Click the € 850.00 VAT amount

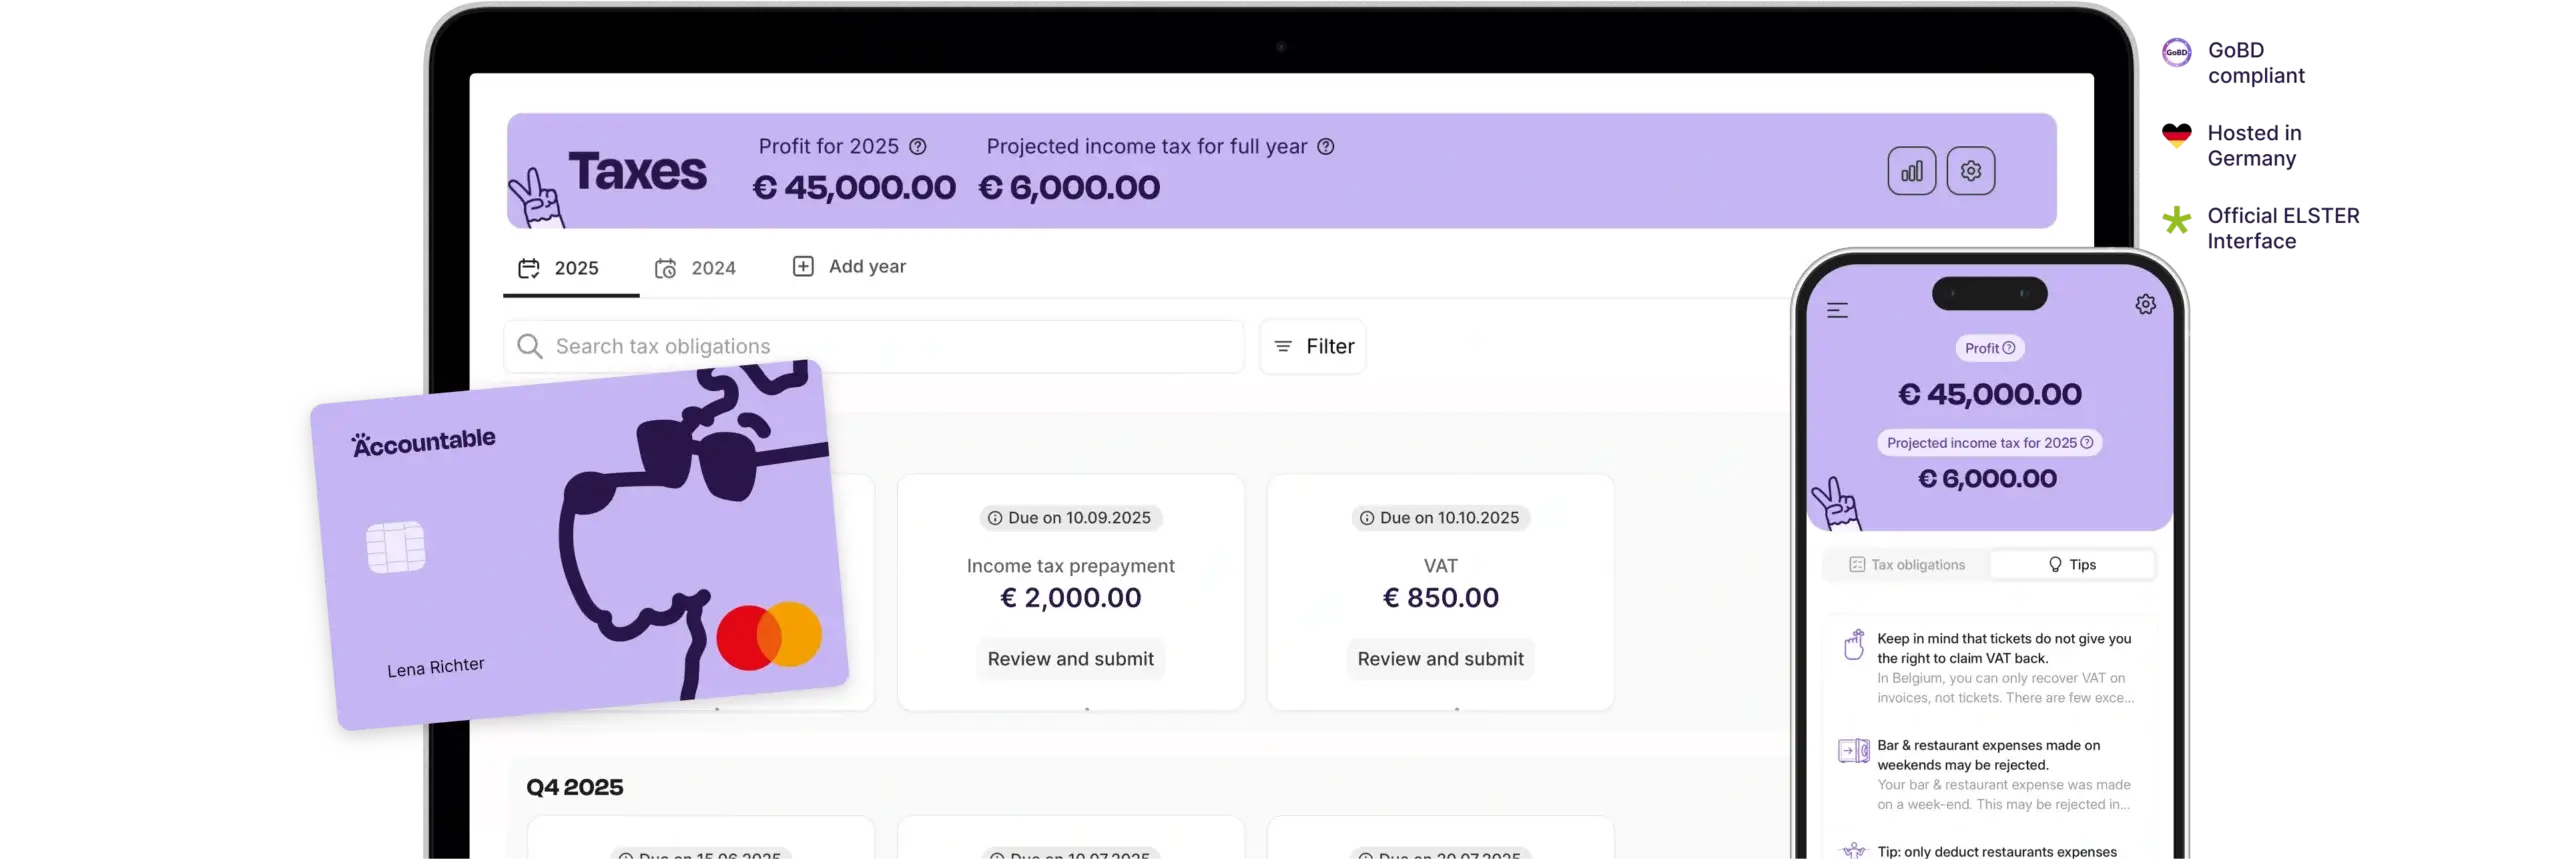[1440, 598]
